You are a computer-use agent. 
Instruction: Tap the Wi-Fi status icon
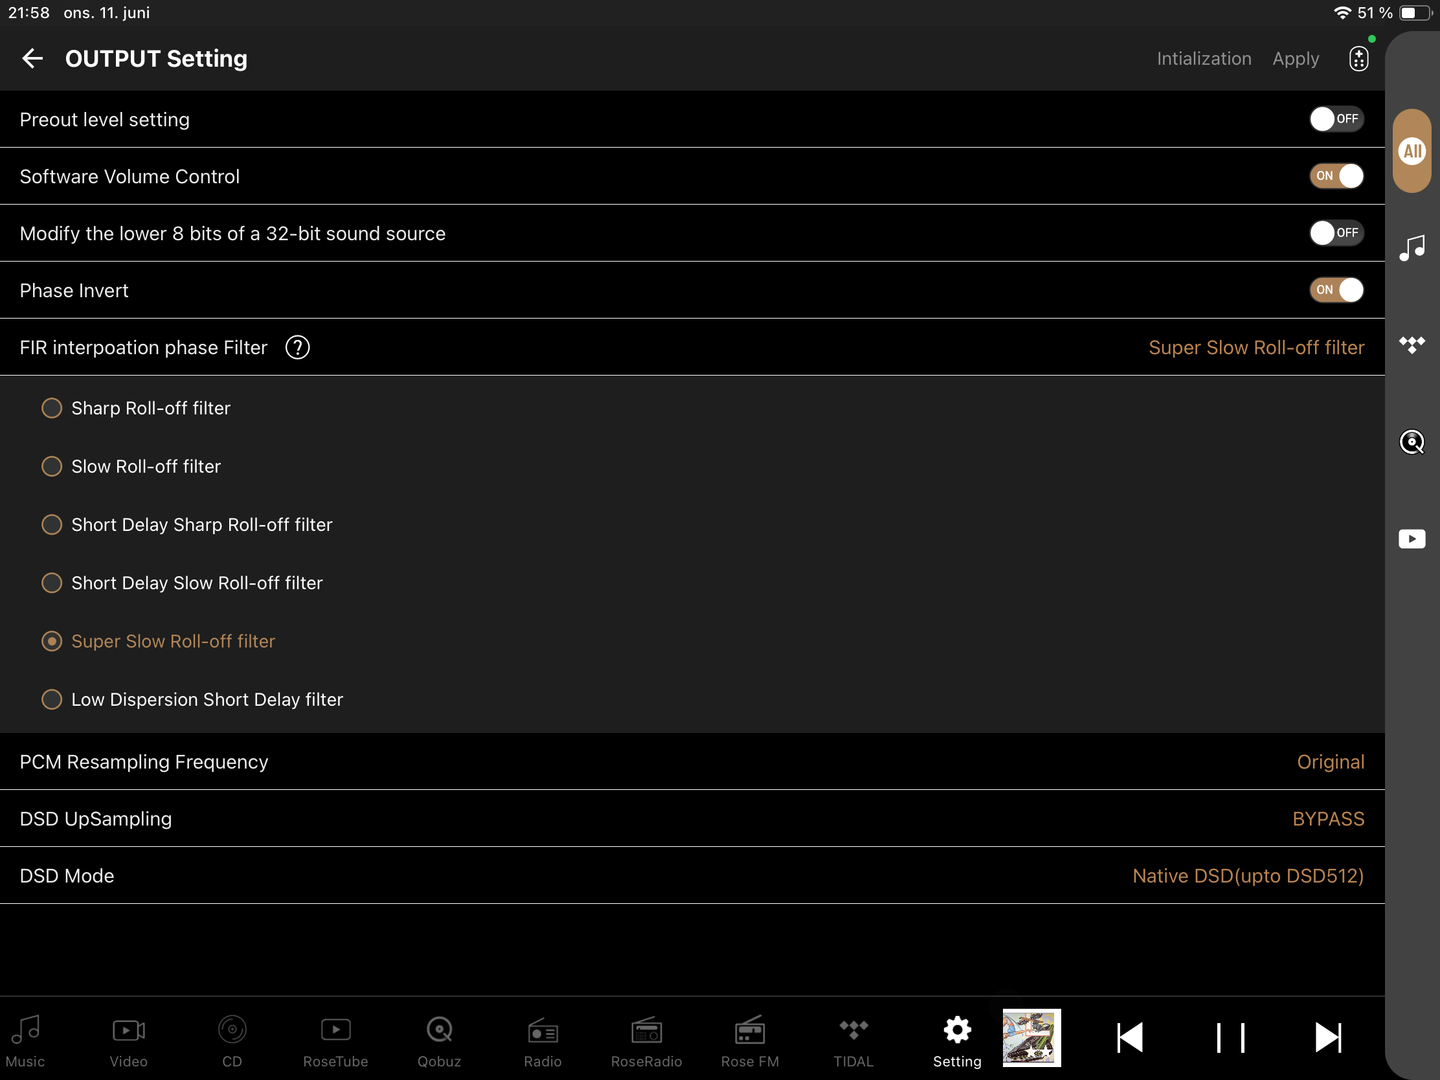[x=1342, y=13]
